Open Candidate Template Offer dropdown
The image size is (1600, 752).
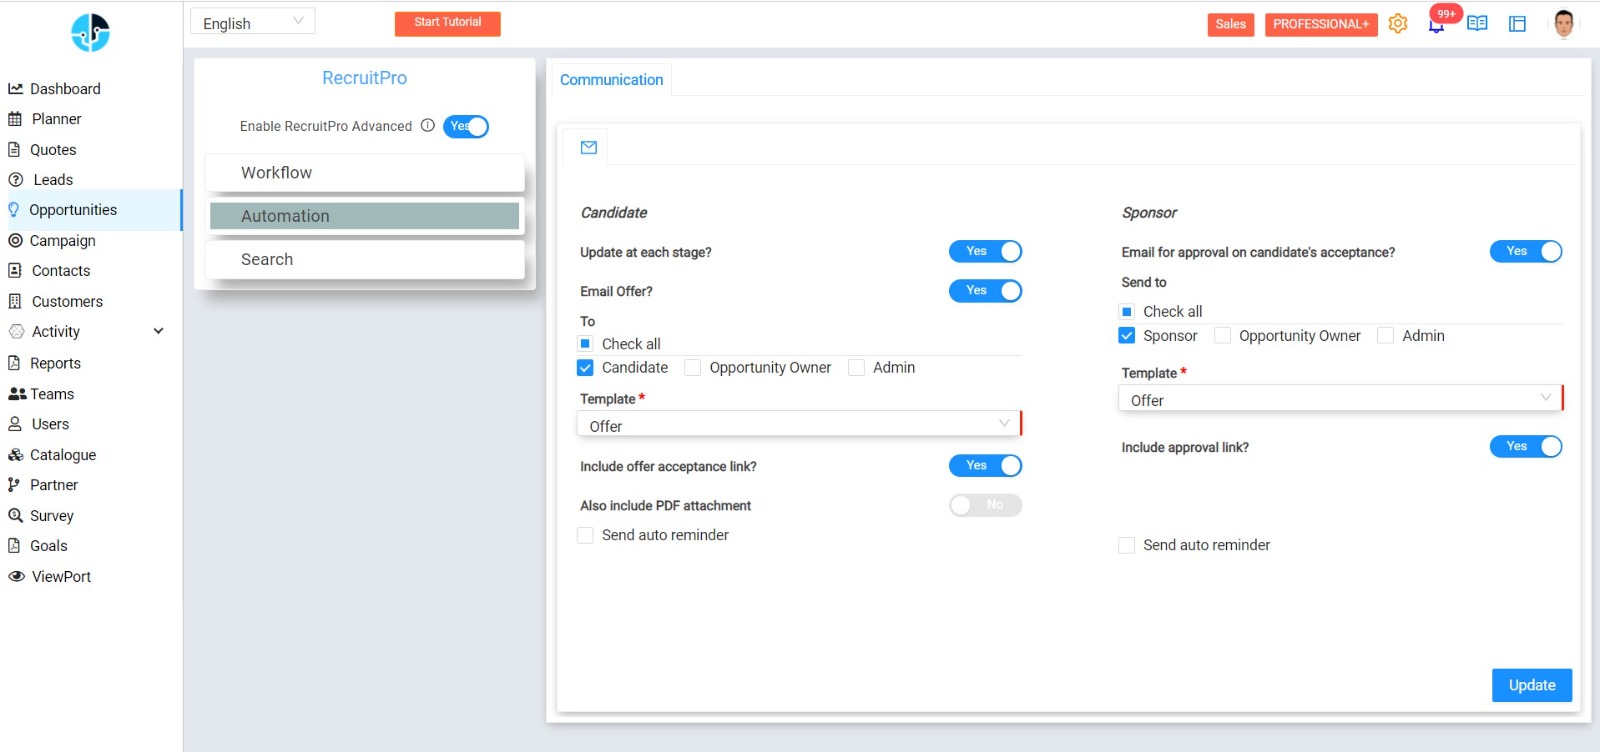(x=799, y=424)
